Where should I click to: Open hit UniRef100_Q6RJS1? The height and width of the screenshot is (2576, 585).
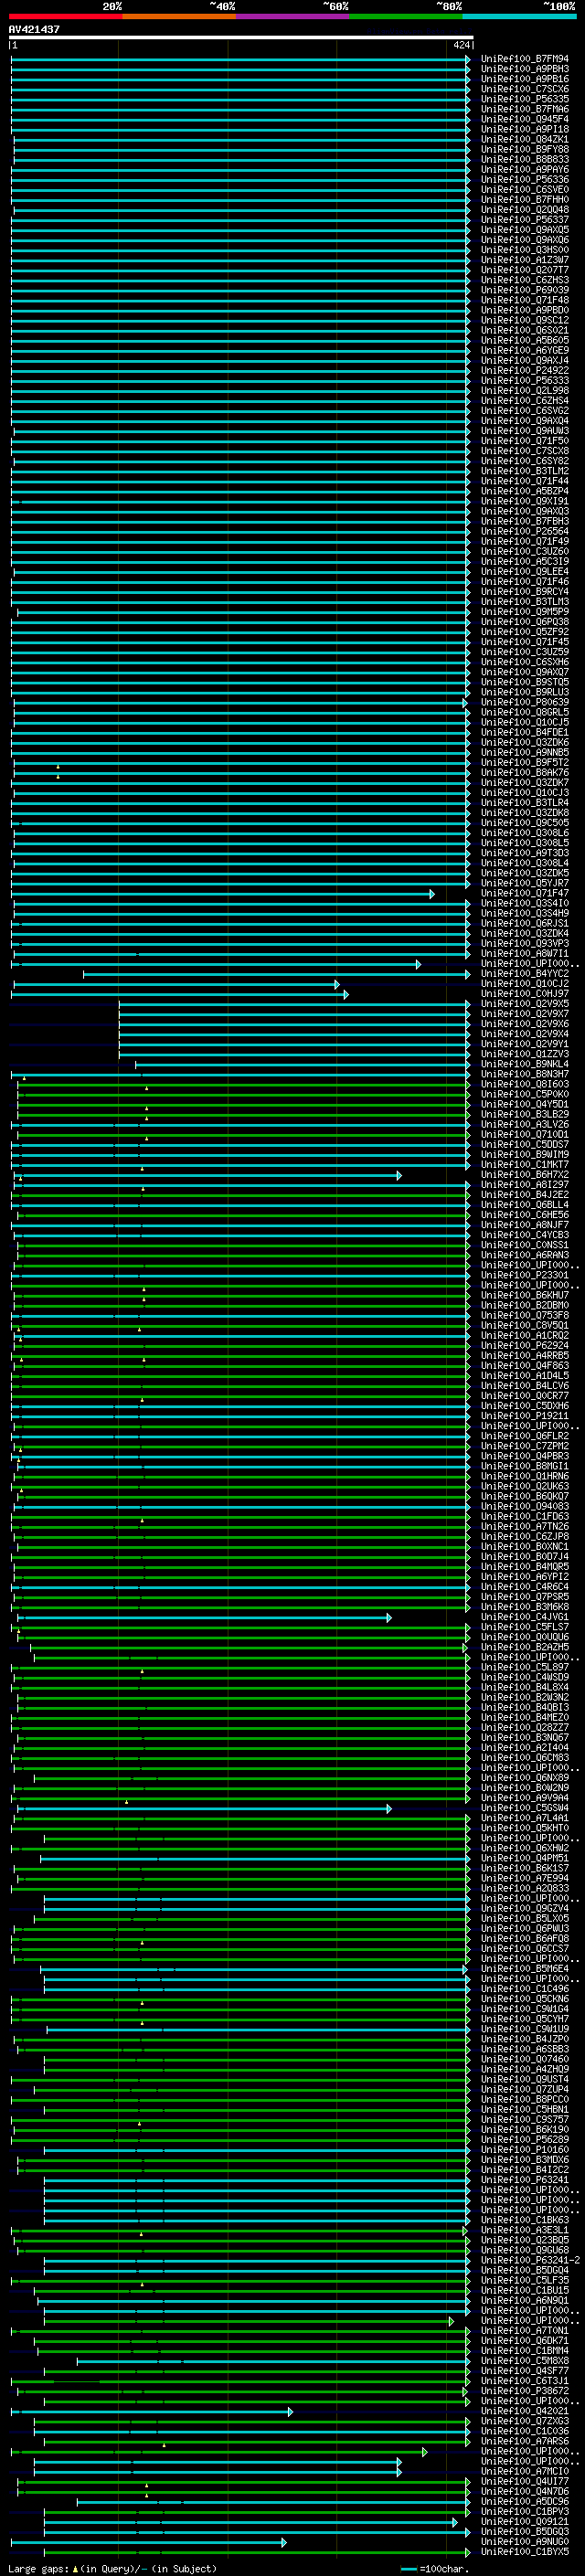tap(525, 923)
